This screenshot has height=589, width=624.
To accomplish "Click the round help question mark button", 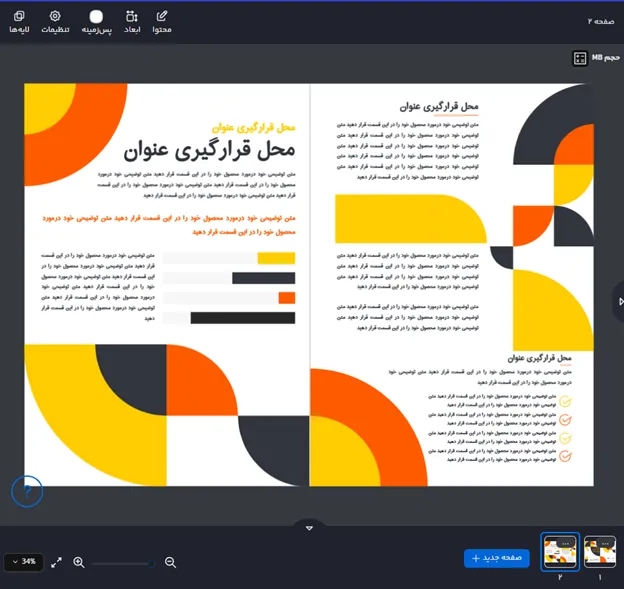I will click(x=27, y=491).
